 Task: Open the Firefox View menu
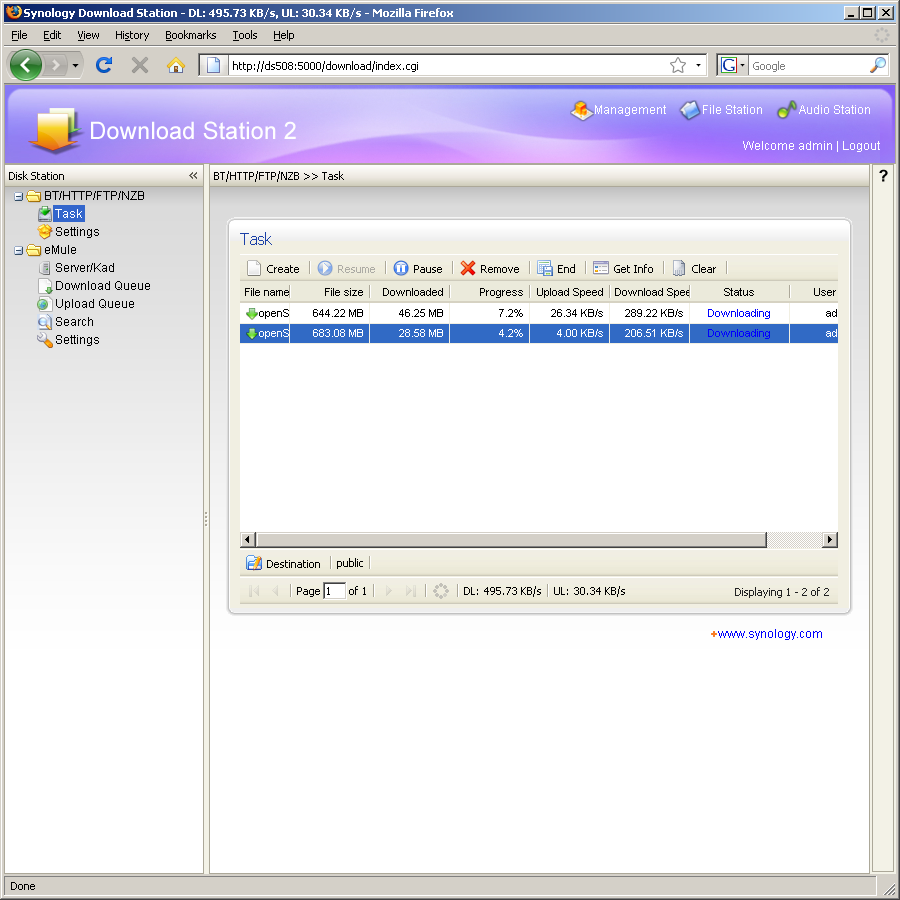(x=88, y=36)
